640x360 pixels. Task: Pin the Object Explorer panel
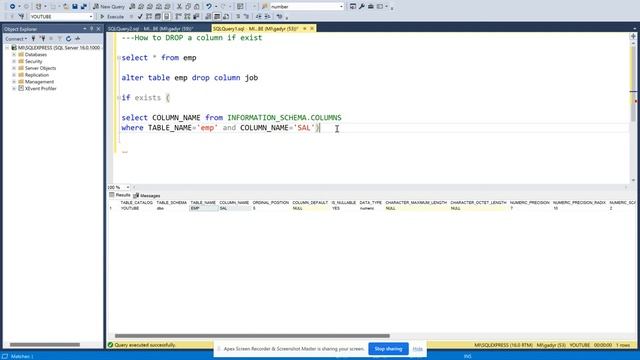pyautogui.click(x=91, y=29)
